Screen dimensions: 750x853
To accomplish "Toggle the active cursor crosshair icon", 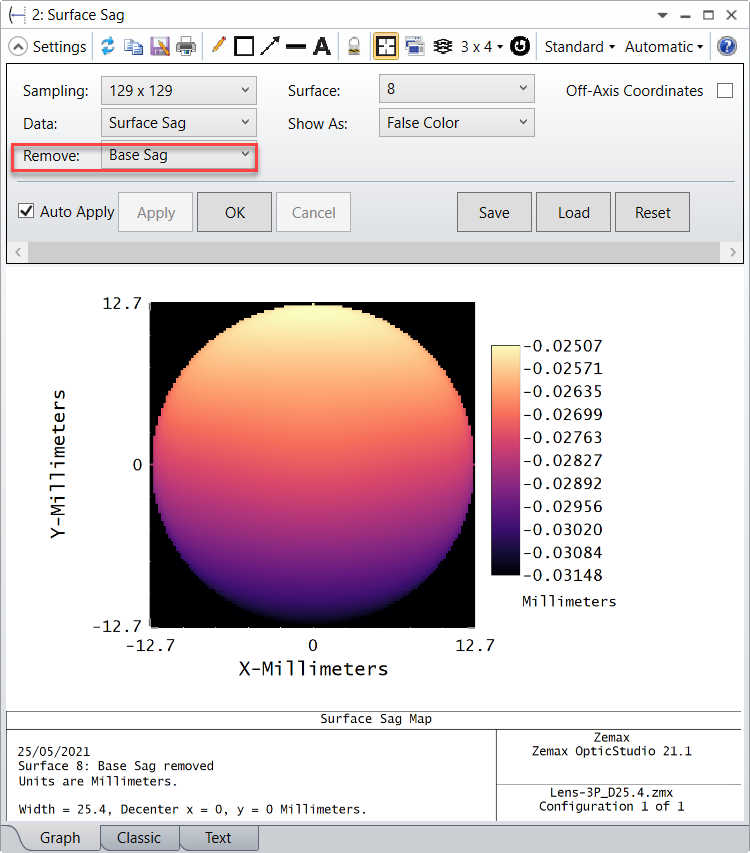I will point(386,46).
